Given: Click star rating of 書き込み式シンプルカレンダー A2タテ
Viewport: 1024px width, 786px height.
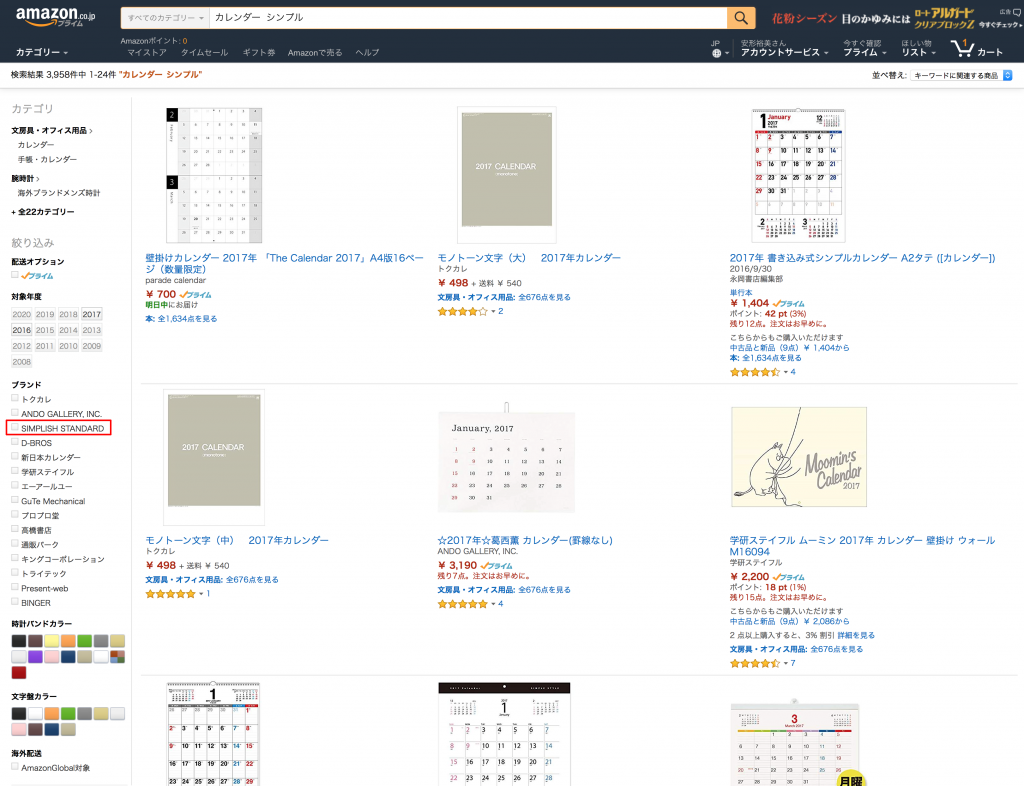Looking at the screenshot, I should point(755,372).
